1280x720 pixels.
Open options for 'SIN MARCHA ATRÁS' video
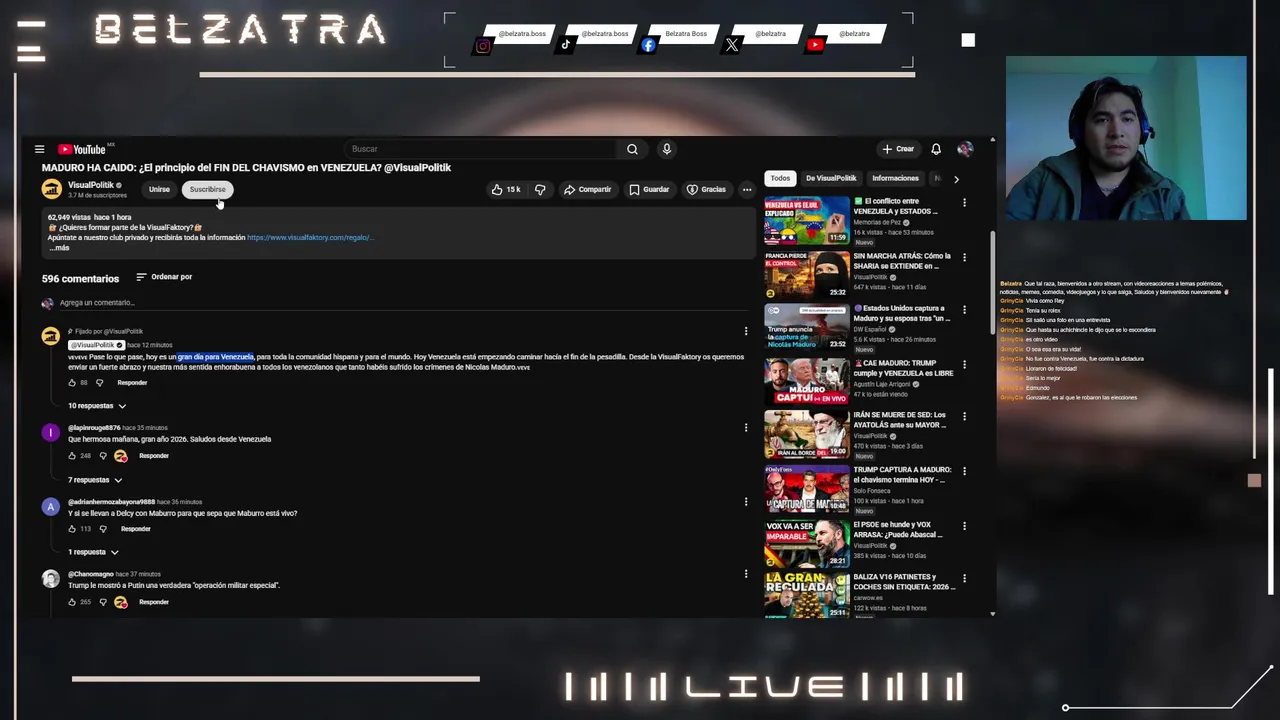point(964,257)
